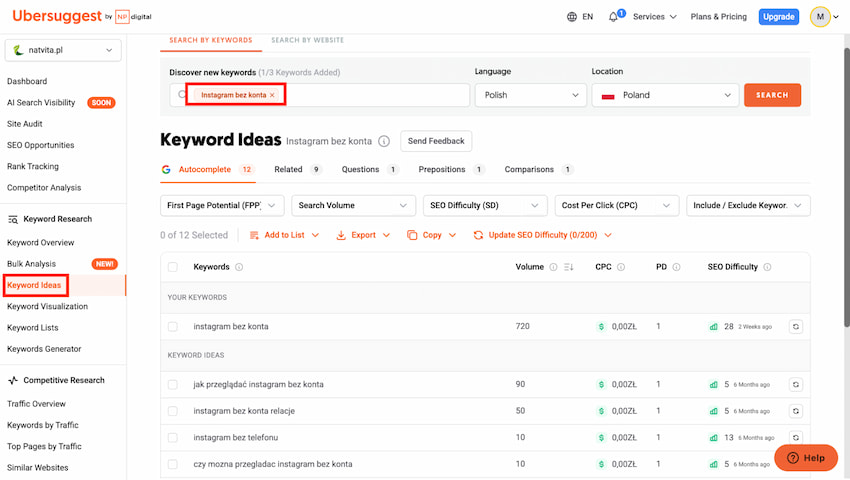This screenshot has height=480, width=850.
Task: Open the Add to List dropdown
Action: (284, 235)
